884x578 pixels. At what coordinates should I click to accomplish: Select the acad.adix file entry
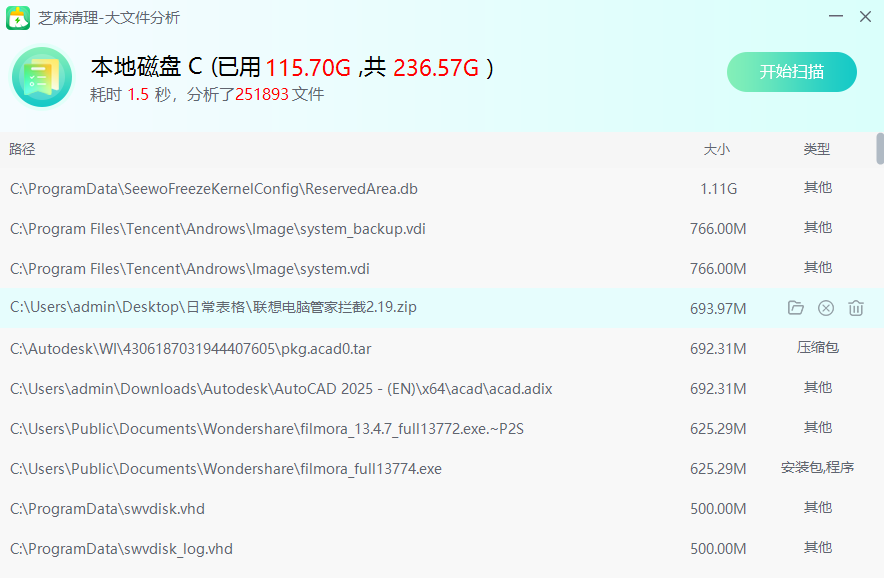click(x=281, y=388)
